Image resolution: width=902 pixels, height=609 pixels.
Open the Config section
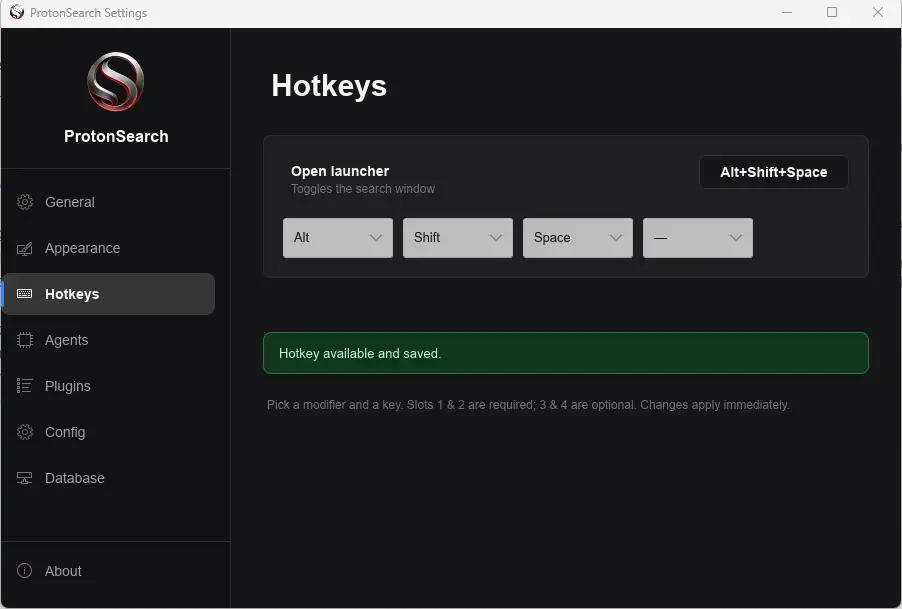point(109,432)
